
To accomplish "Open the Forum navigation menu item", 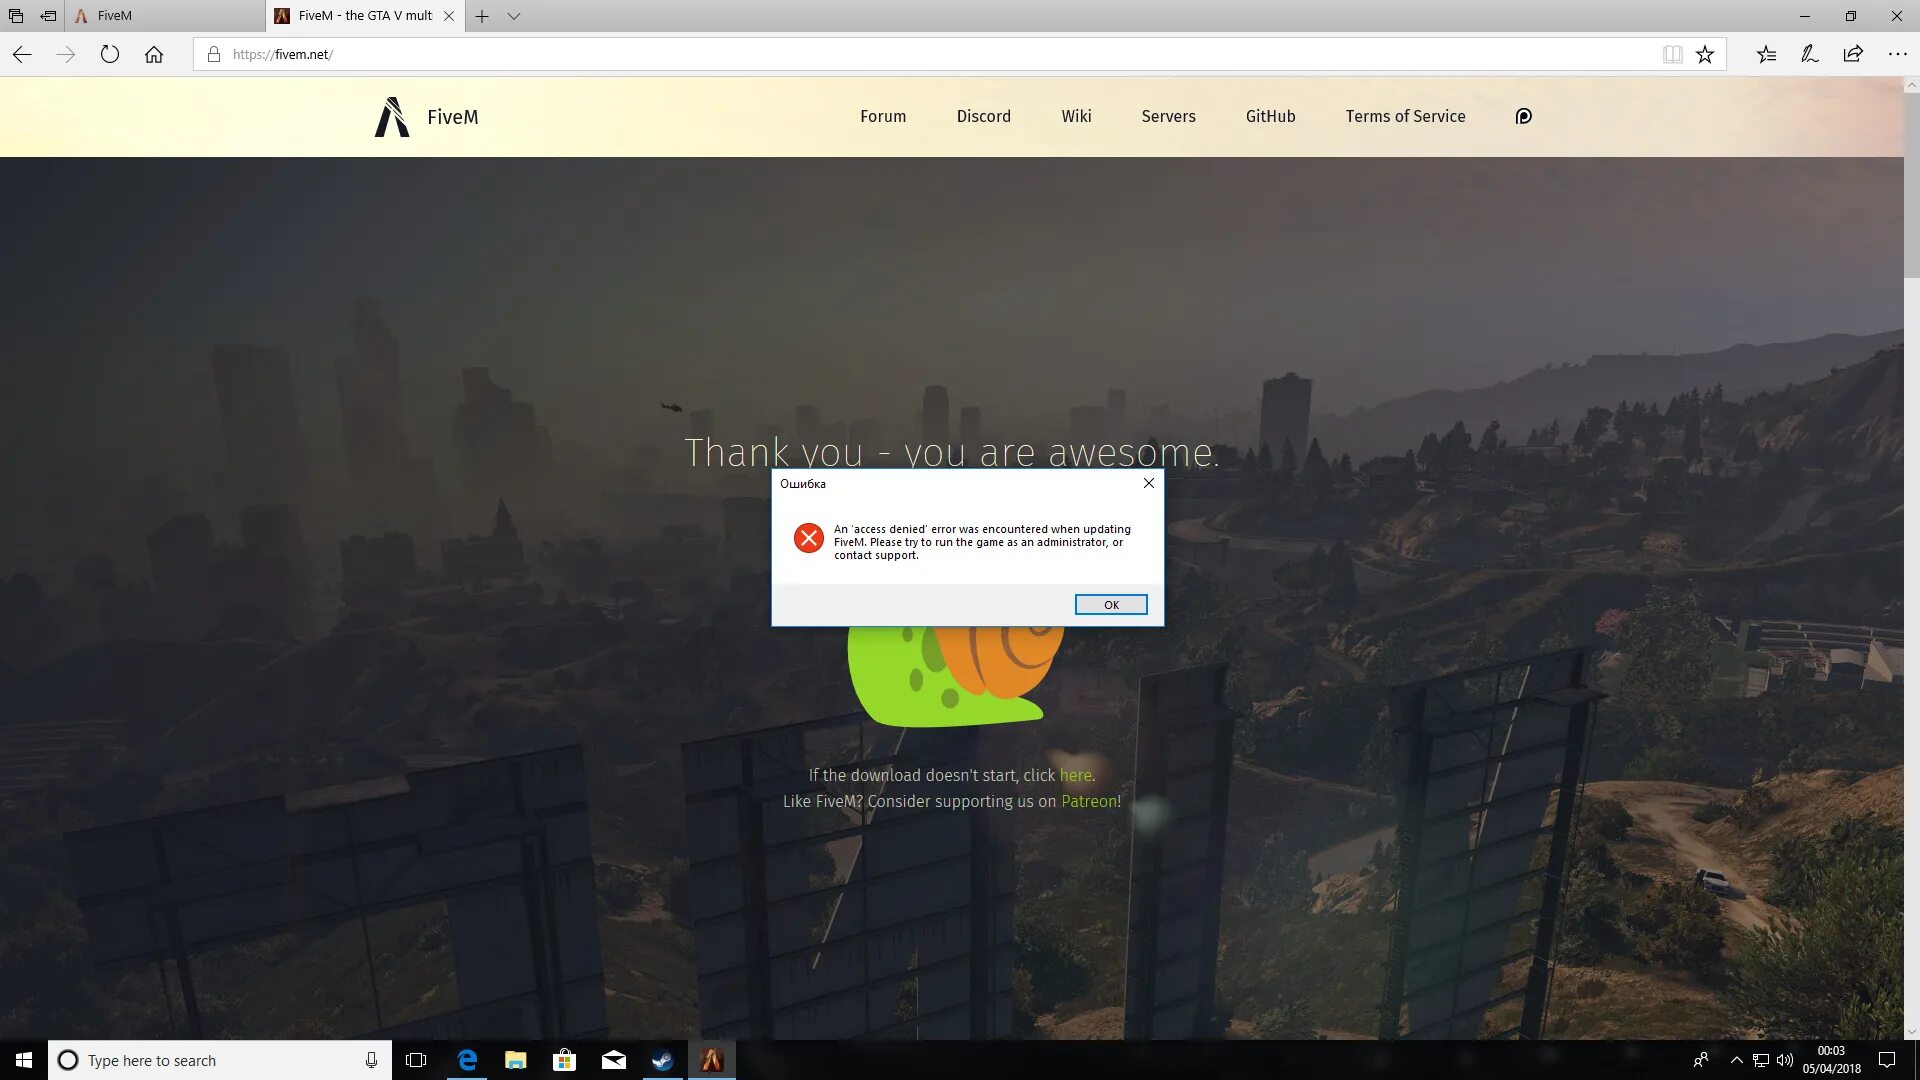I will [x=882, y=116].
